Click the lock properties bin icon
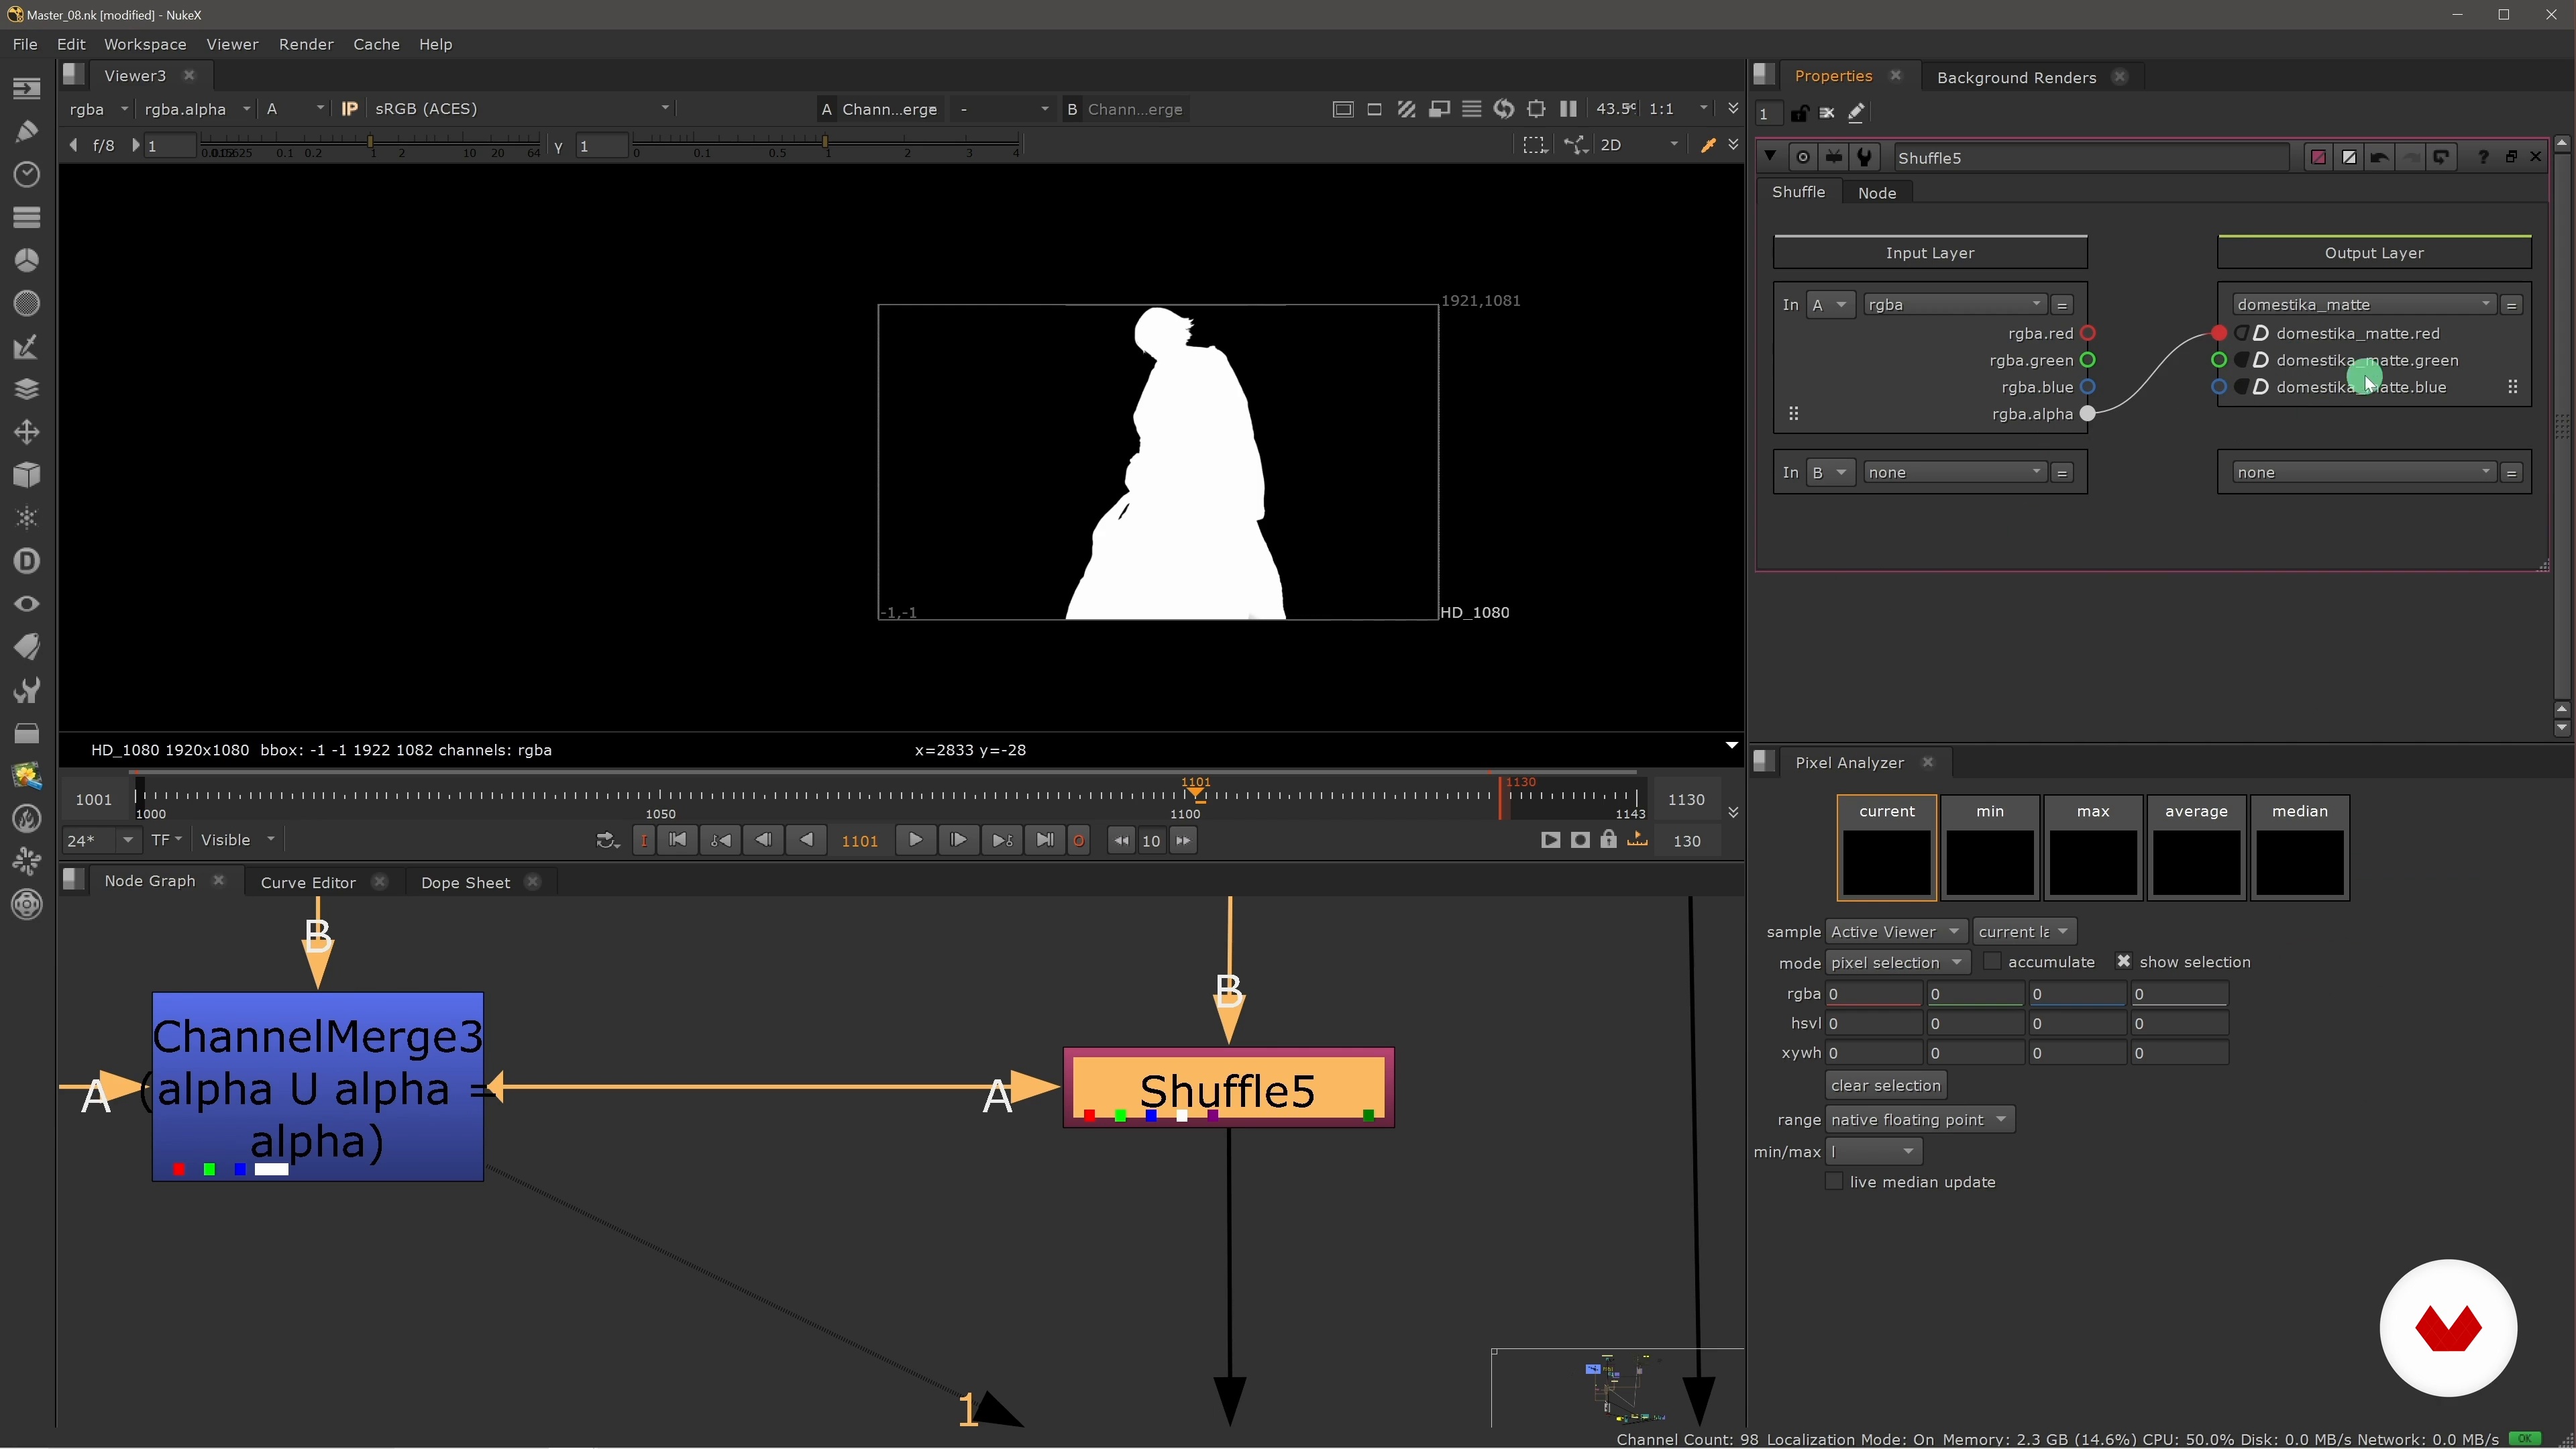 point(1799,113)
